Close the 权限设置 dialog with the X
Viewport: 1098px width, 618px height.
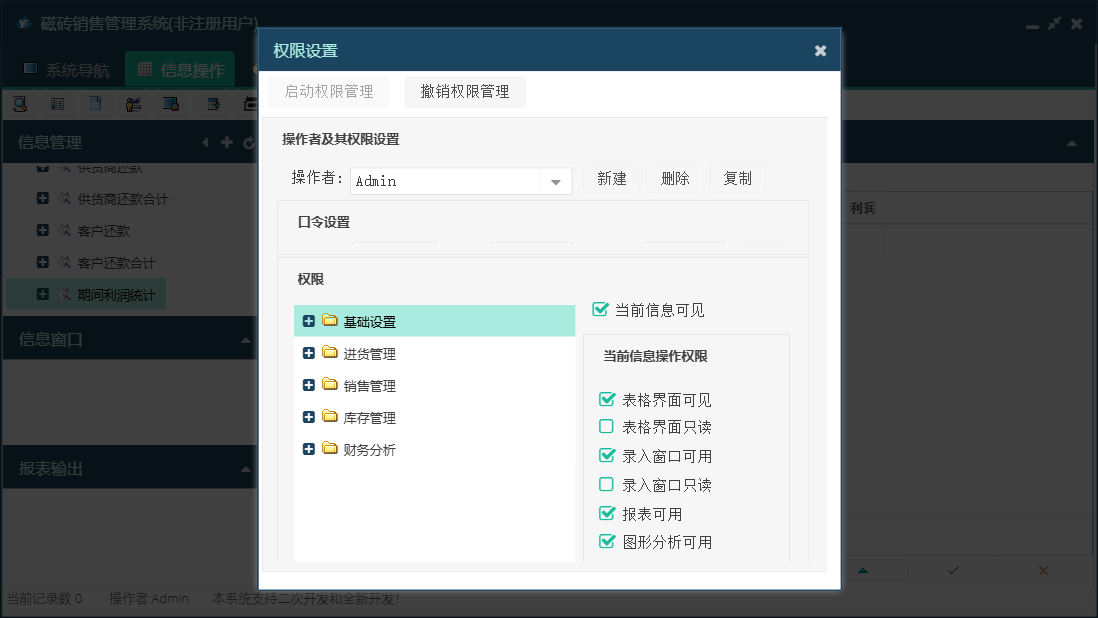(820, 51)
